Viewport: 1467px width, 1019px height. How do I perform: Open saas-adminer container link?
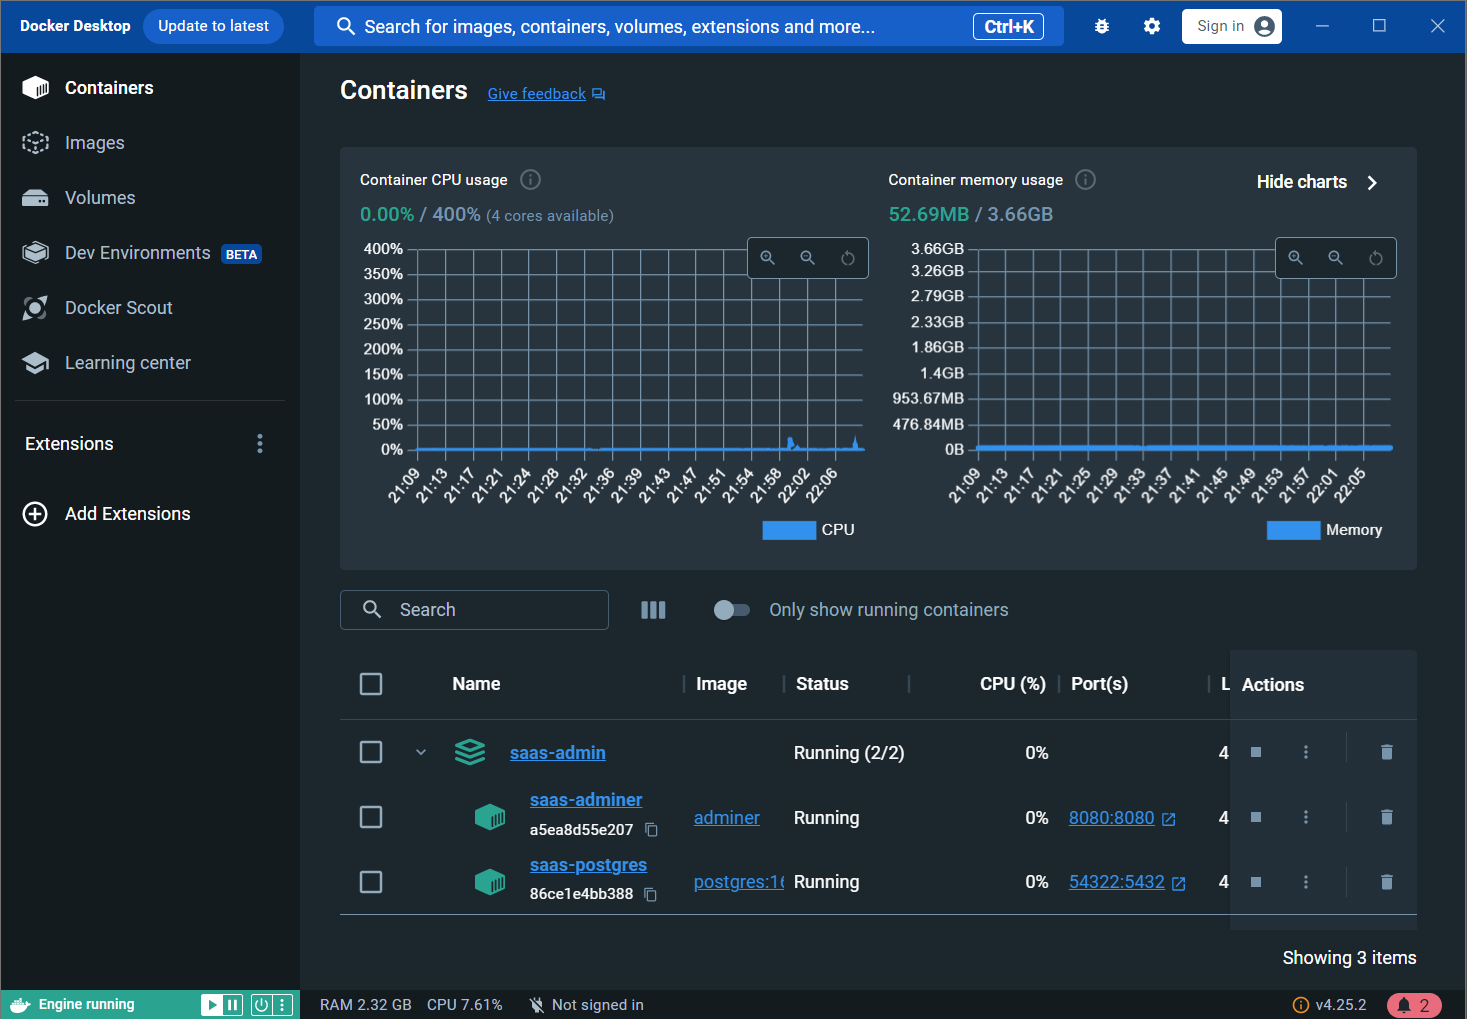pos(586,800)
